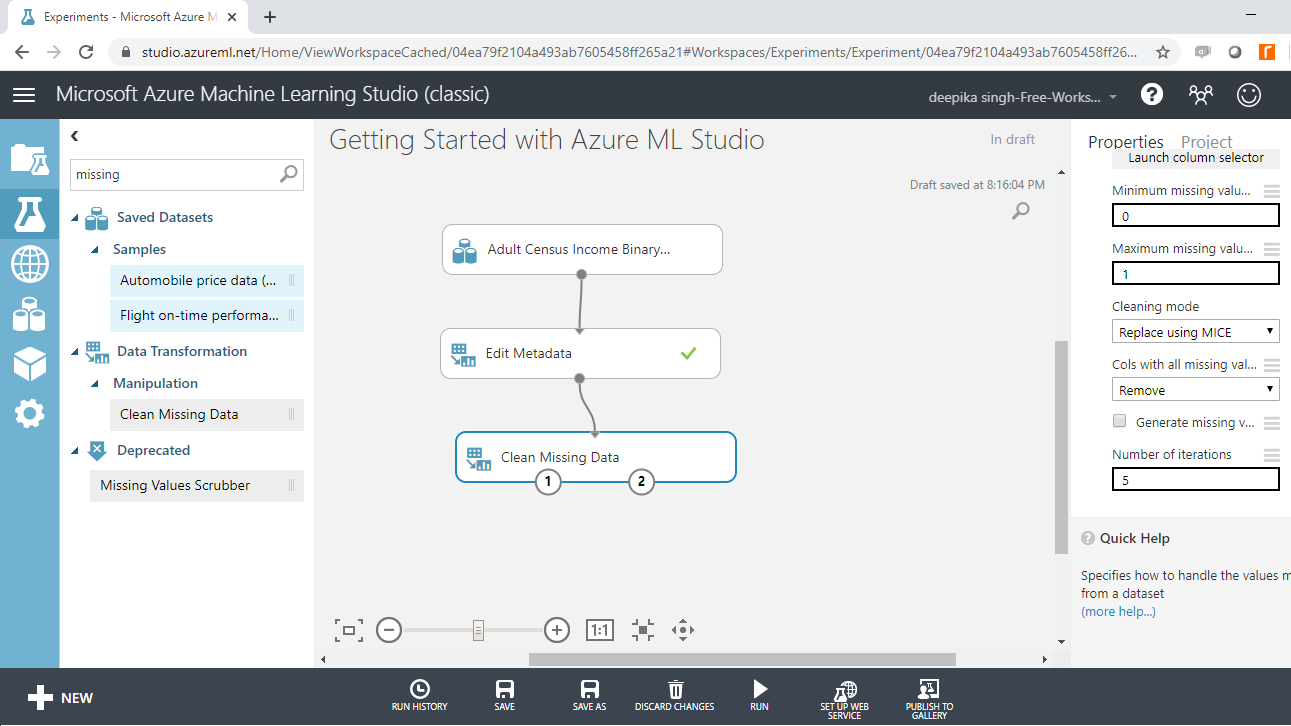Open the Cleaning mode dropdown
The image size is (1291, 726).
(x=1195, y=332)
